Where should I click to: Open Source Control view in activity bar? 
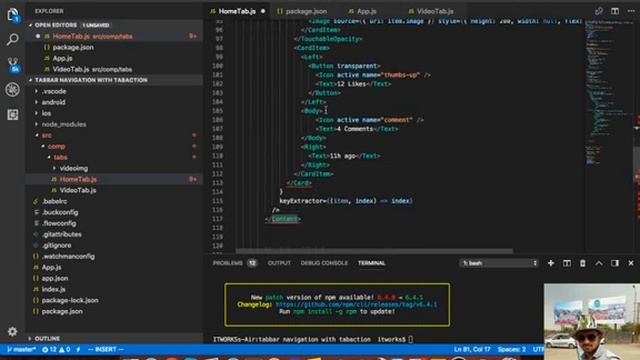13,64
